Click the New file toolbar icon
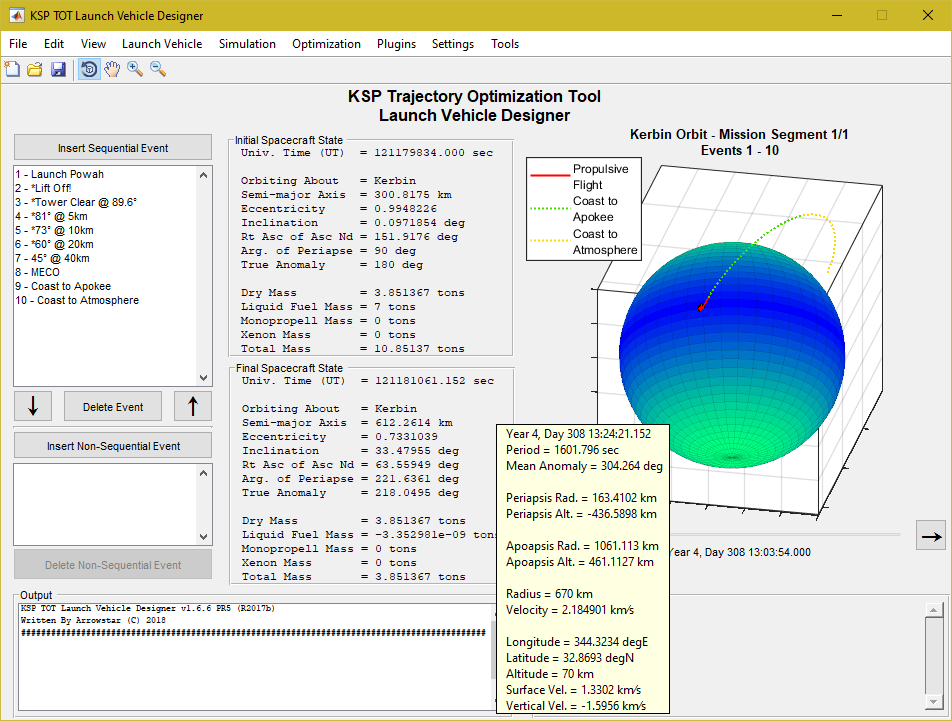952x721 pixels. point(12,69)
